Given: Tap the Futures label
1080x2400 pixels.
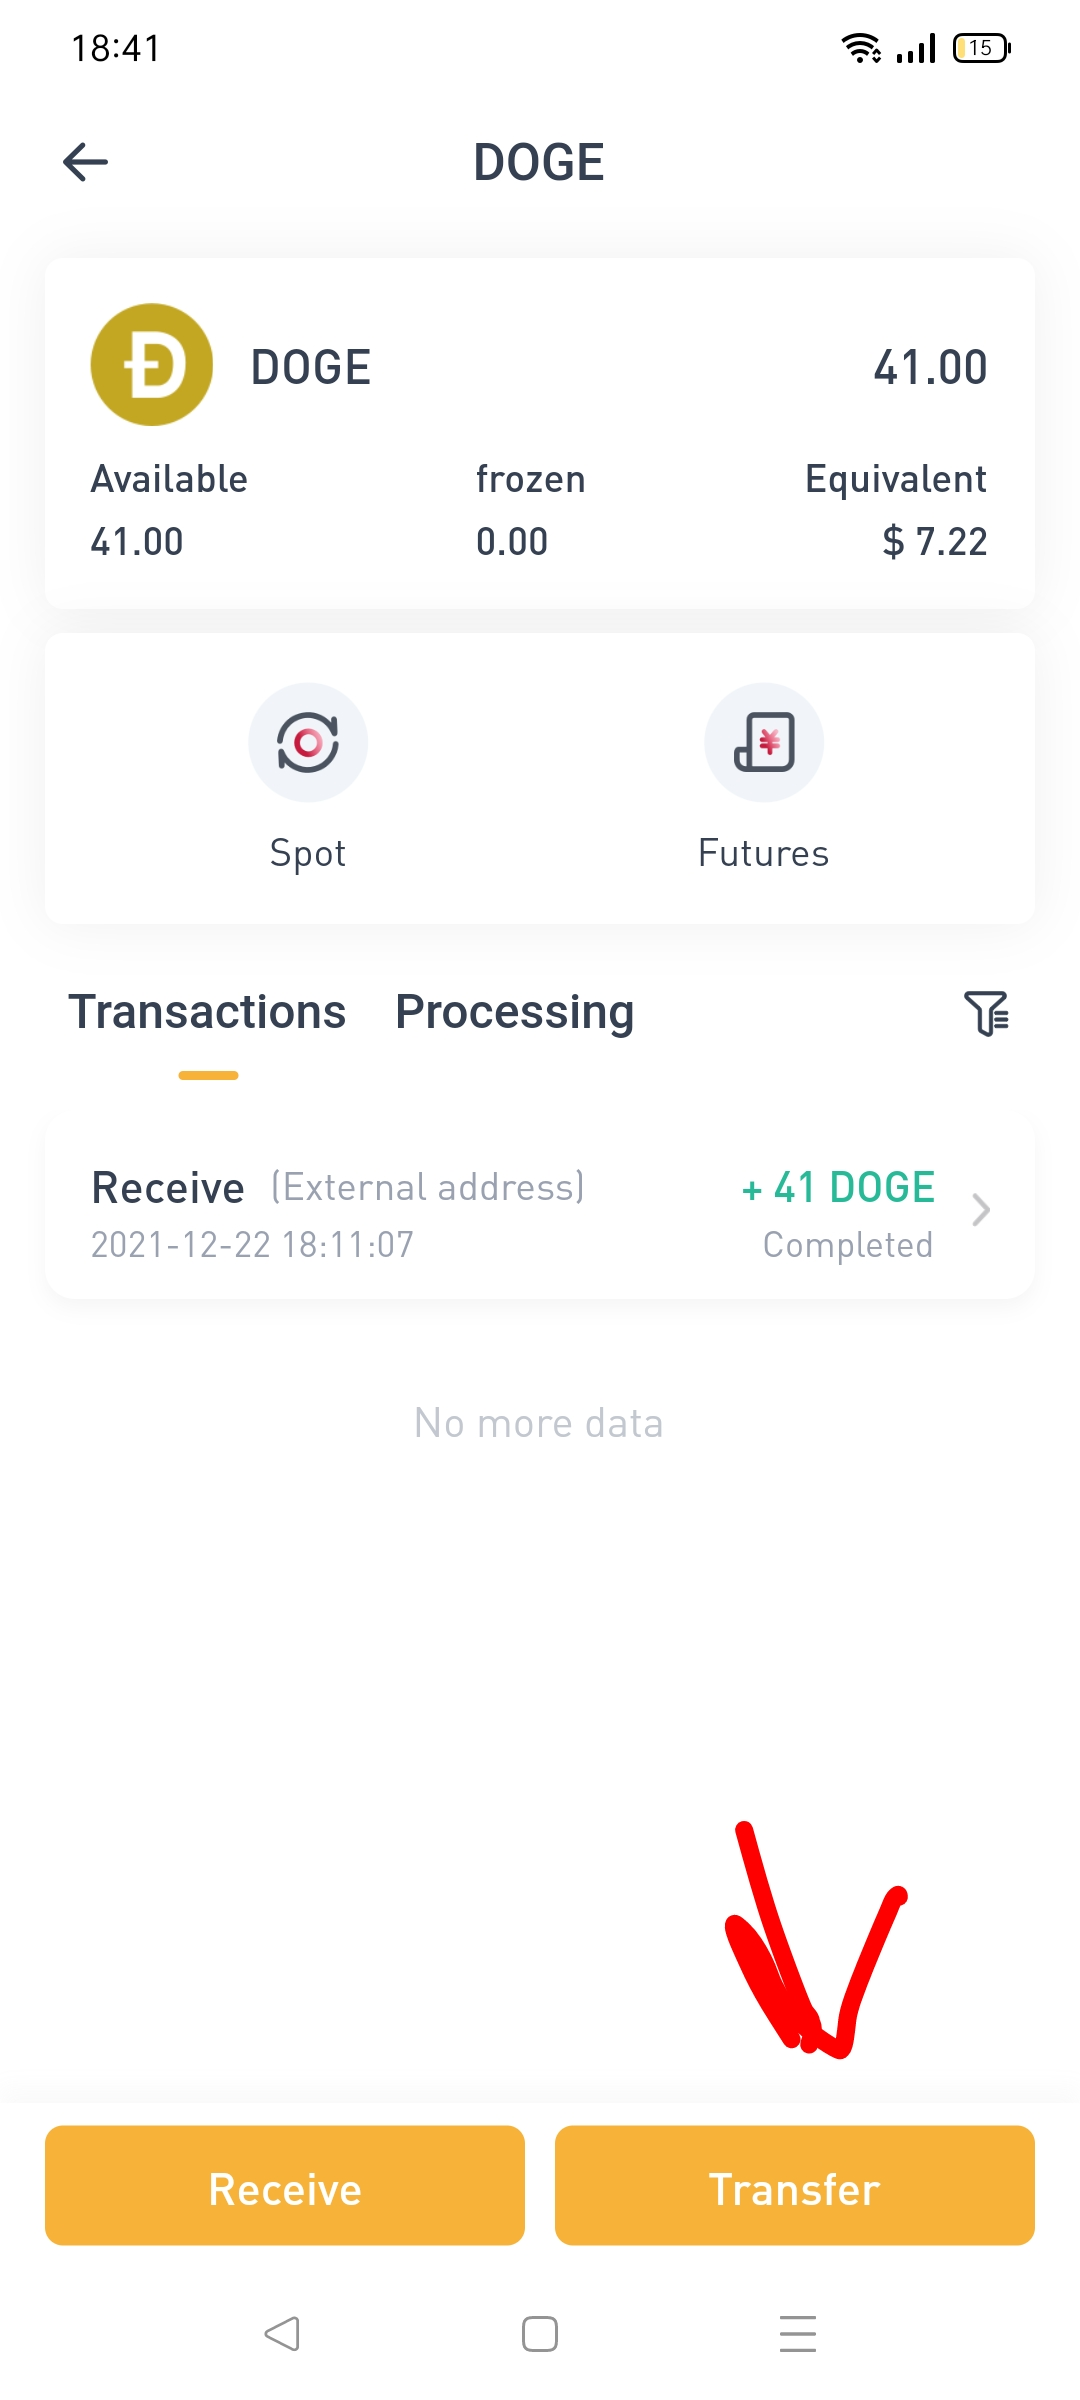Looking at the screenshot, I should tap(764, 853).
